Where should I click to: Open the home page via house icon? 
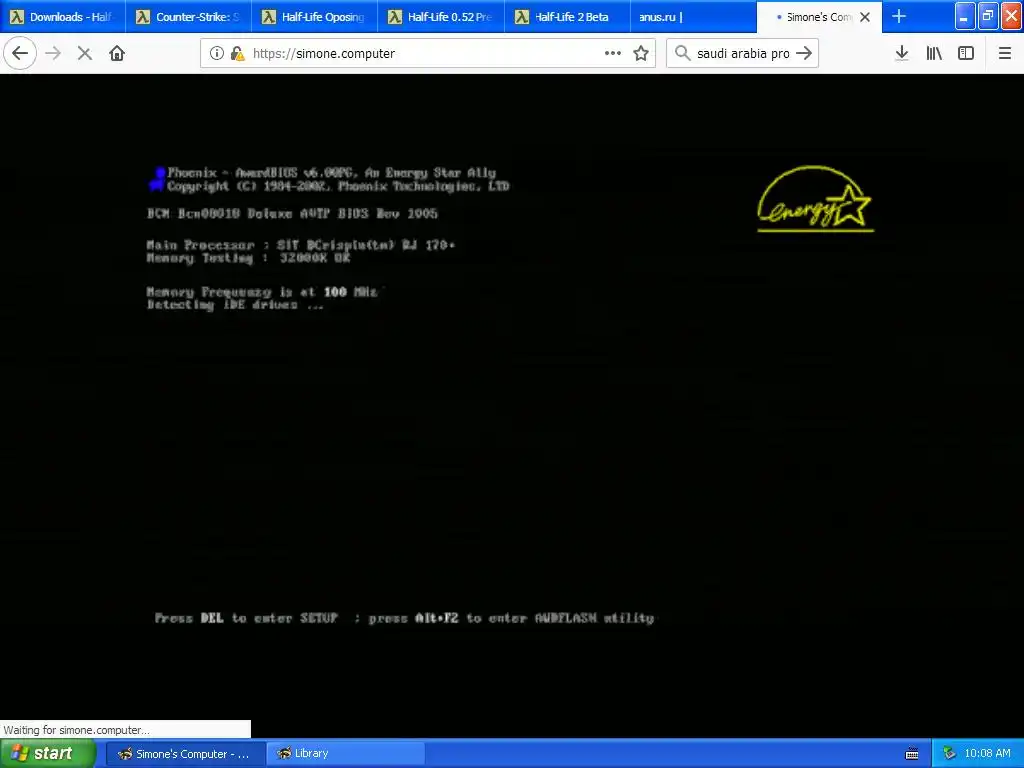117,53
